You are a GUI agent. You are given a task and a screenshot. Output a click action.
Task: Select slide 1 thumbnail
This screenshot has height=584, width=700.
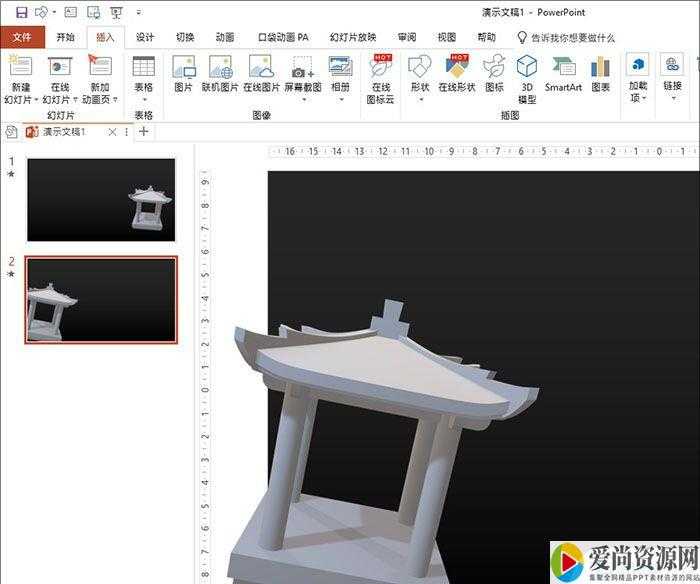(101, 199)
